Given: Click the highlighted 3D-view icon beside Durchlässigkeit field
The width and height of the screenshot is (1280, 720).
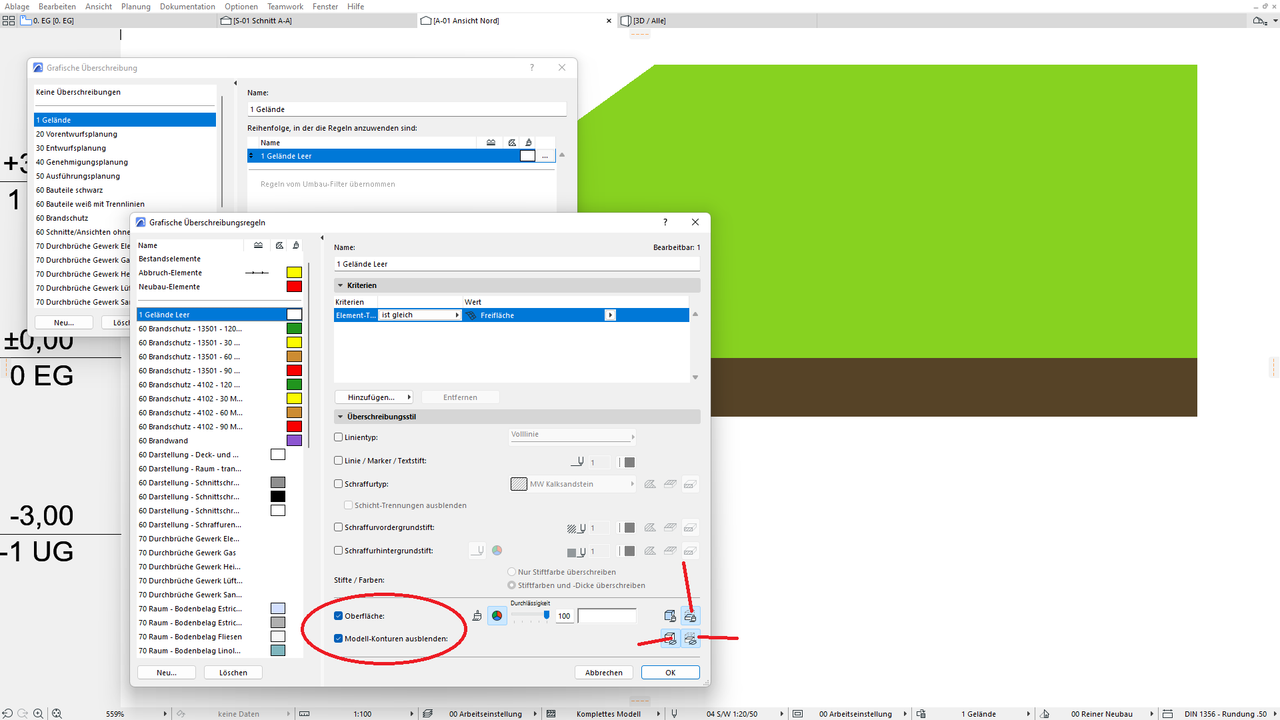Looking at the screenshot, I should tap(690, 617).
